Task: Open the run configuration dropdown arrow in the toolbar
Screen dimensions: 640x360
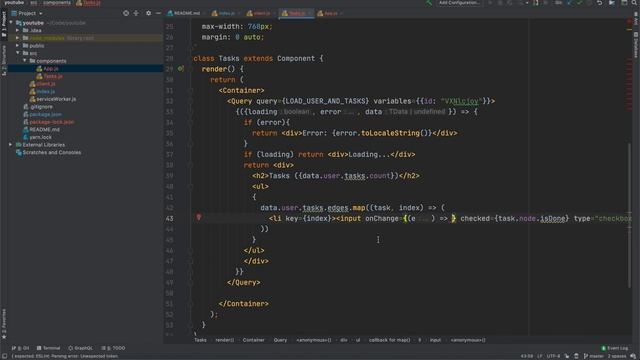Action: (527, 3)
